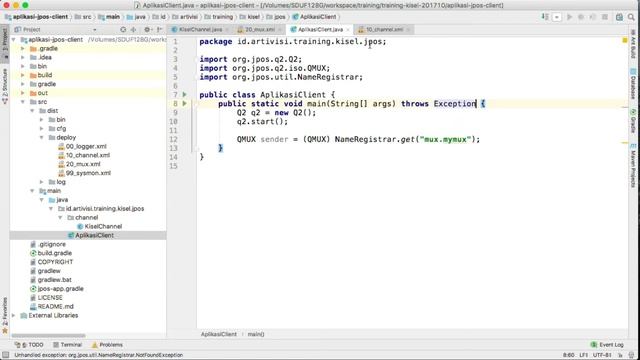Close the AplikasiClient.java tab
640x360 pixels.
coord(348,30)
